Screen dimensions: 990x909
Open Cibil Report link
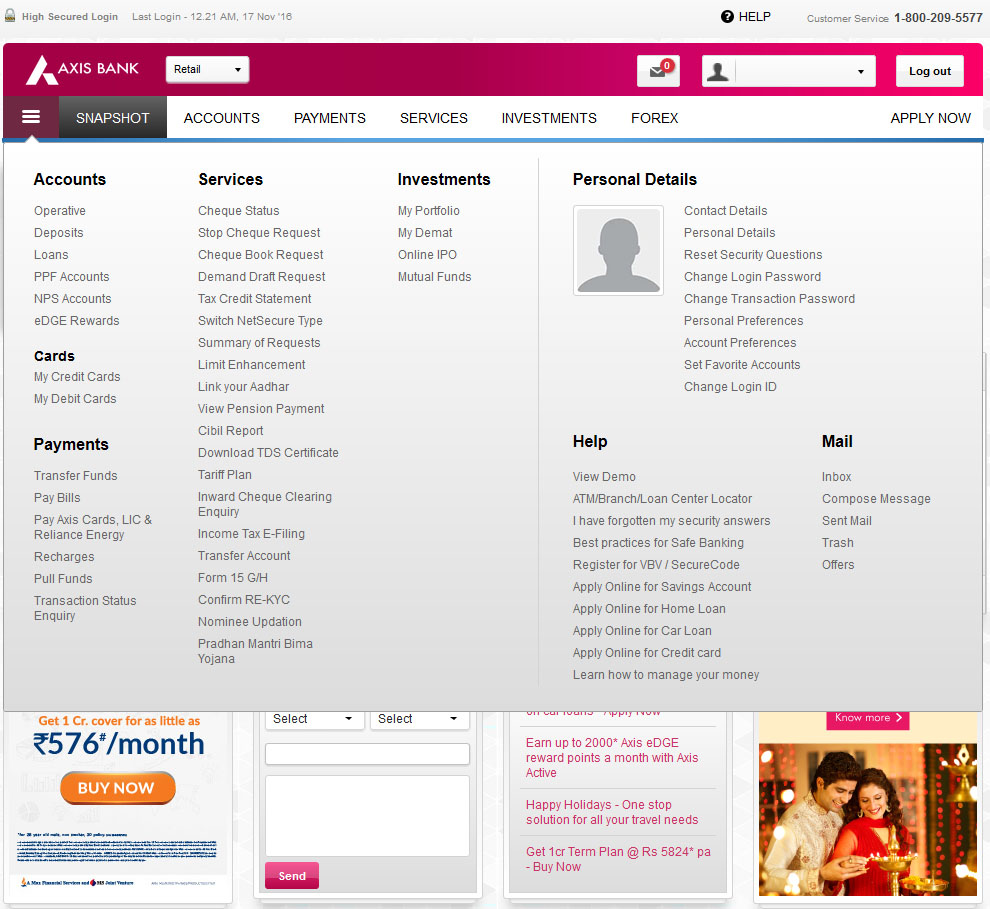tap(230, 431)
